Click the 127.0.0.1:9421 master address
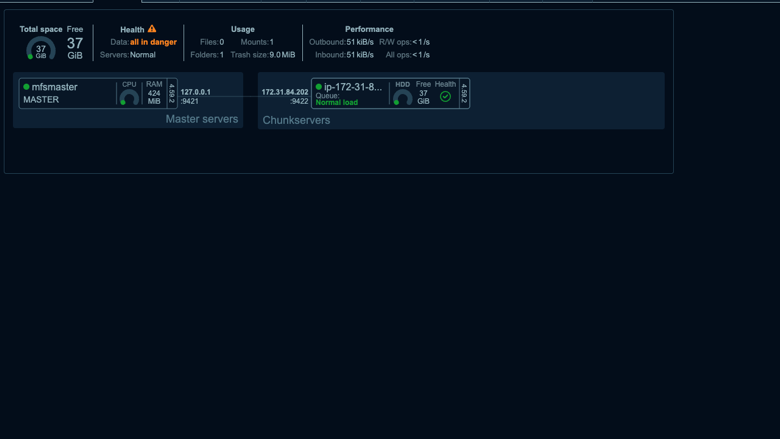 [x=195, y=96]
